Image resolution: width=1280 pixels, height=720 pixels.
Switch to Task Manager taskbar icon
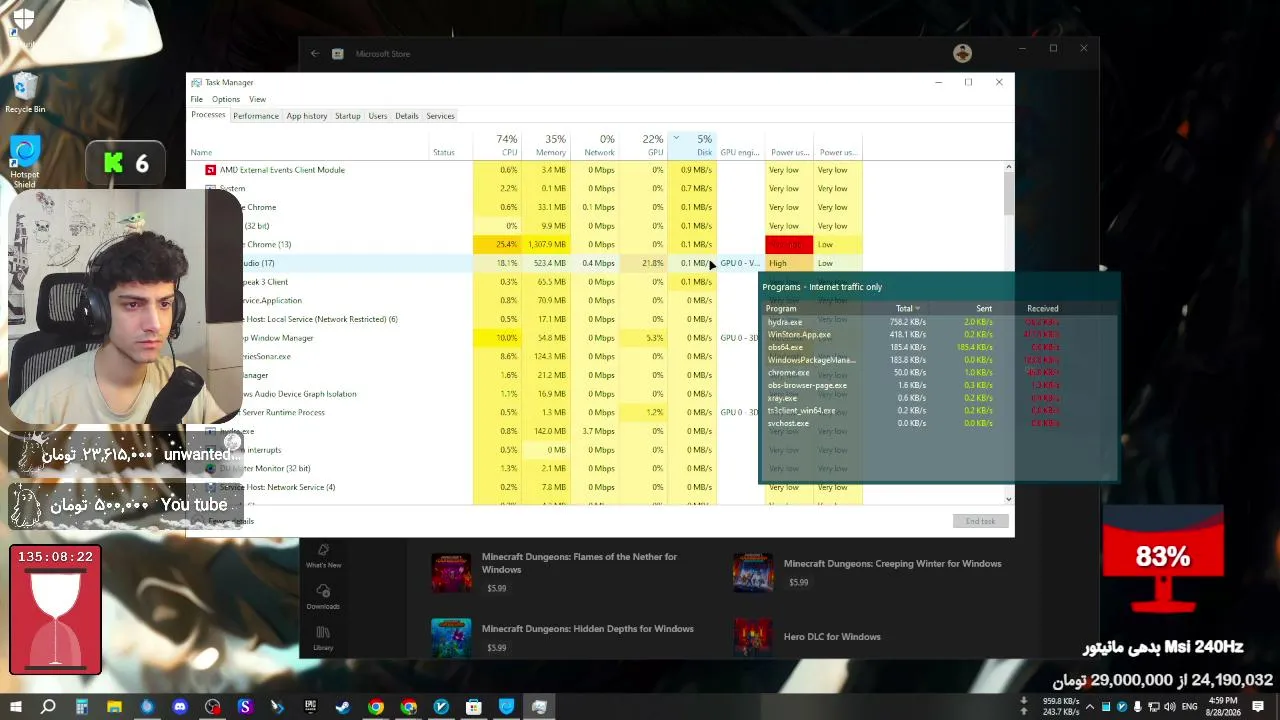click(x=539, y=707)
